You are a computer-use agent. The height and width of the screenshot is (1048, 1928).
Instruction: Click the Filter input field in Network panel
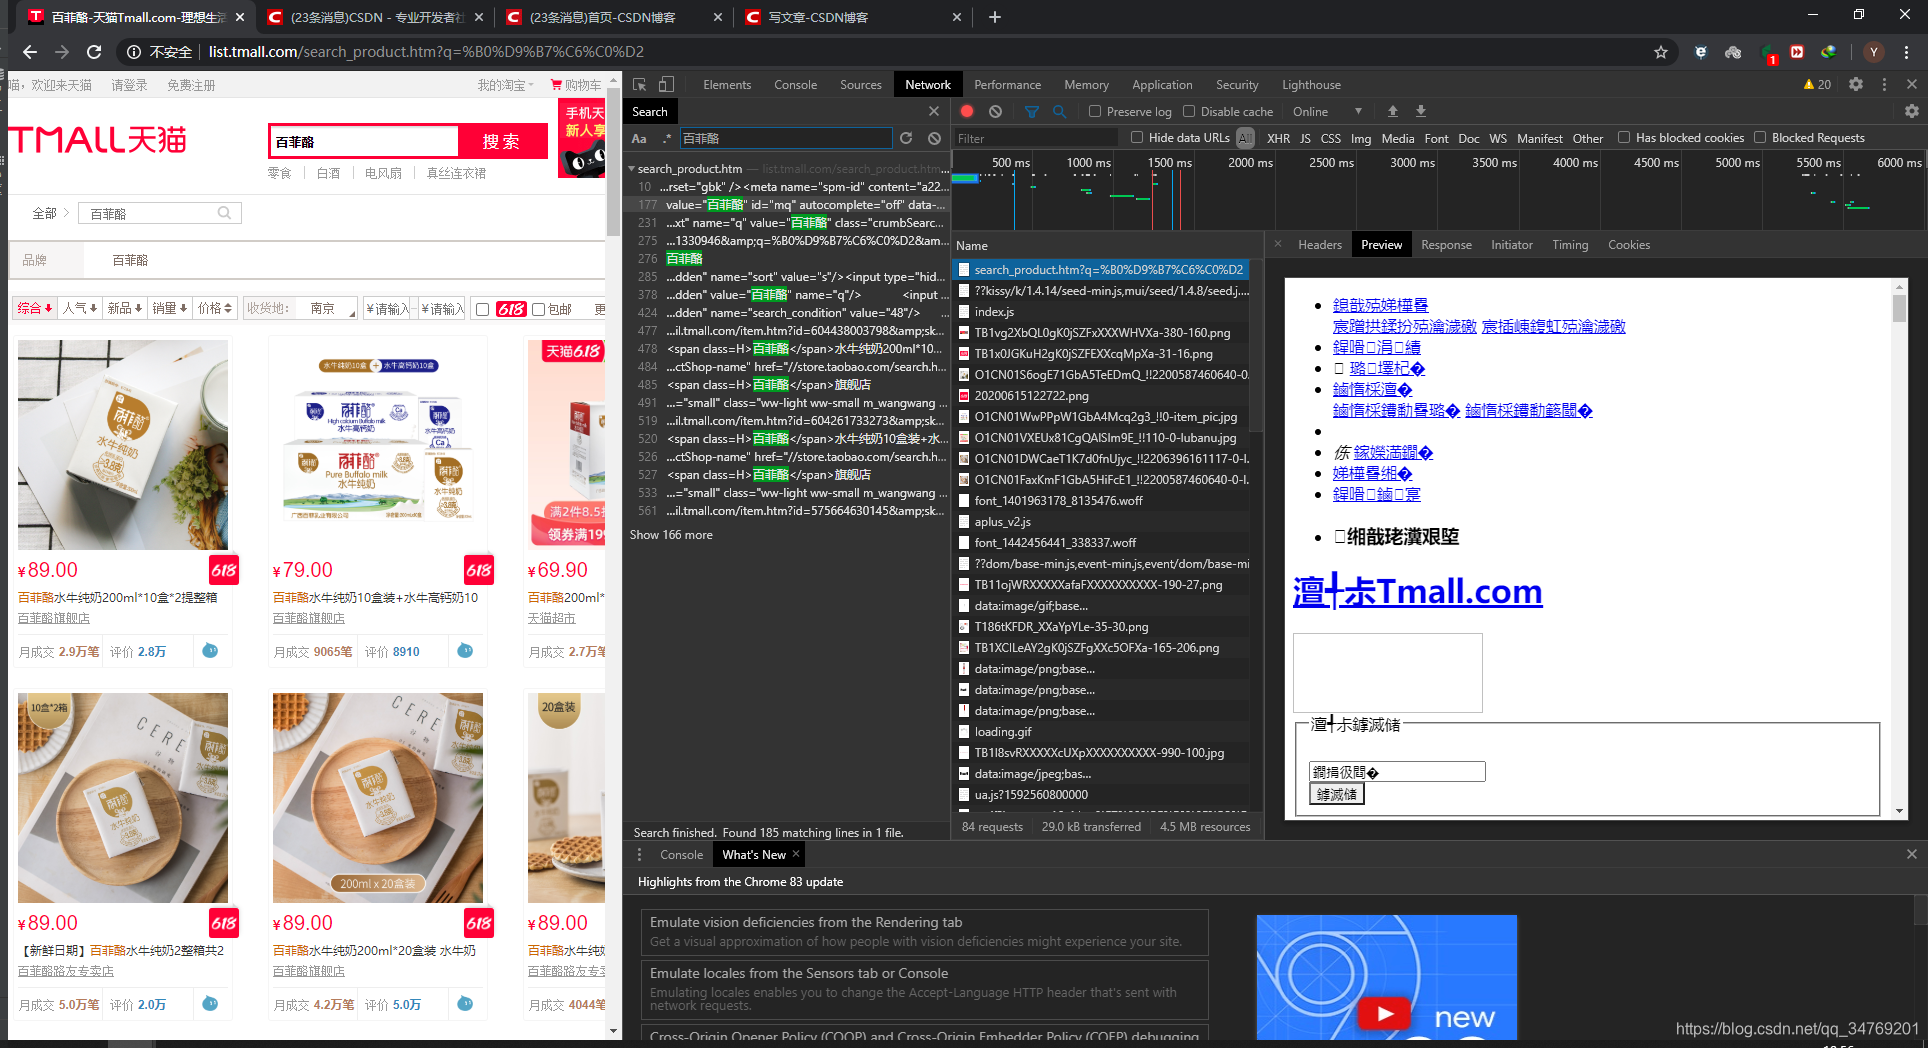pos(1035,138)
